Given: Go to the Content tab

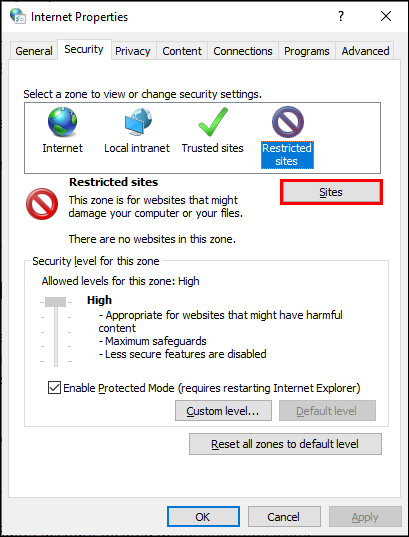Looking at the screenshot, I should (x=182, y=51).
